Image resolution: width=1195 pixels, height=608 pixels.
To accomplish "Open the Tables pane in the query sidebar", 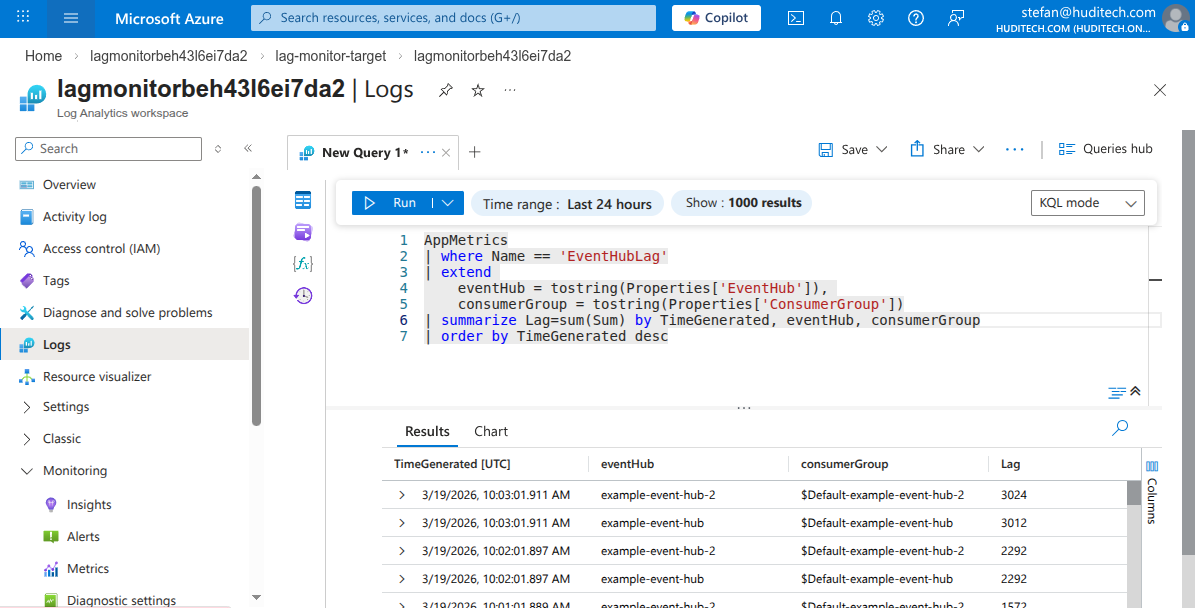I will click(x=303, y=202).
